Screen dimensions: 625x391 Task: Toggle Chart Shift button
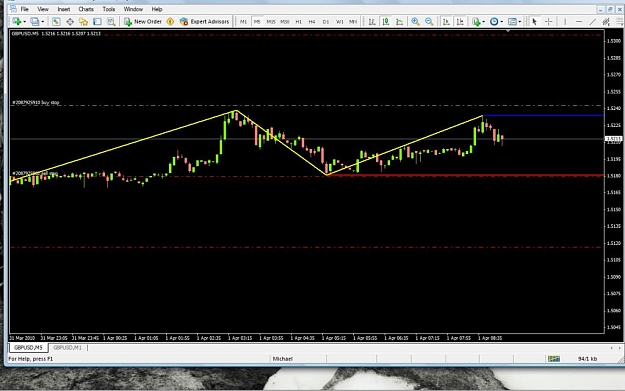click(x=460, y=22)
